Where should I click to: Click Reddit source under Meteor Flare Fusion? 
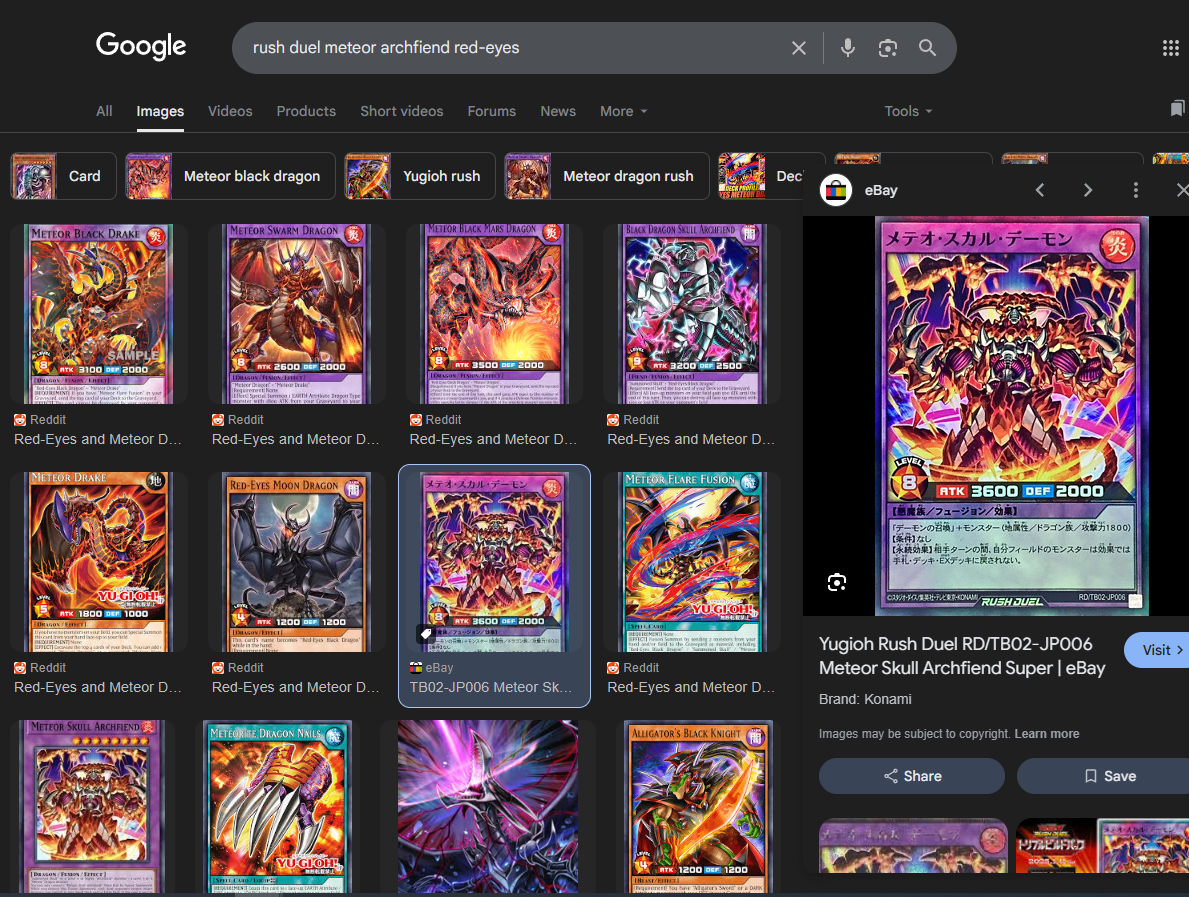pyautogui.click(x=633, y=668)
